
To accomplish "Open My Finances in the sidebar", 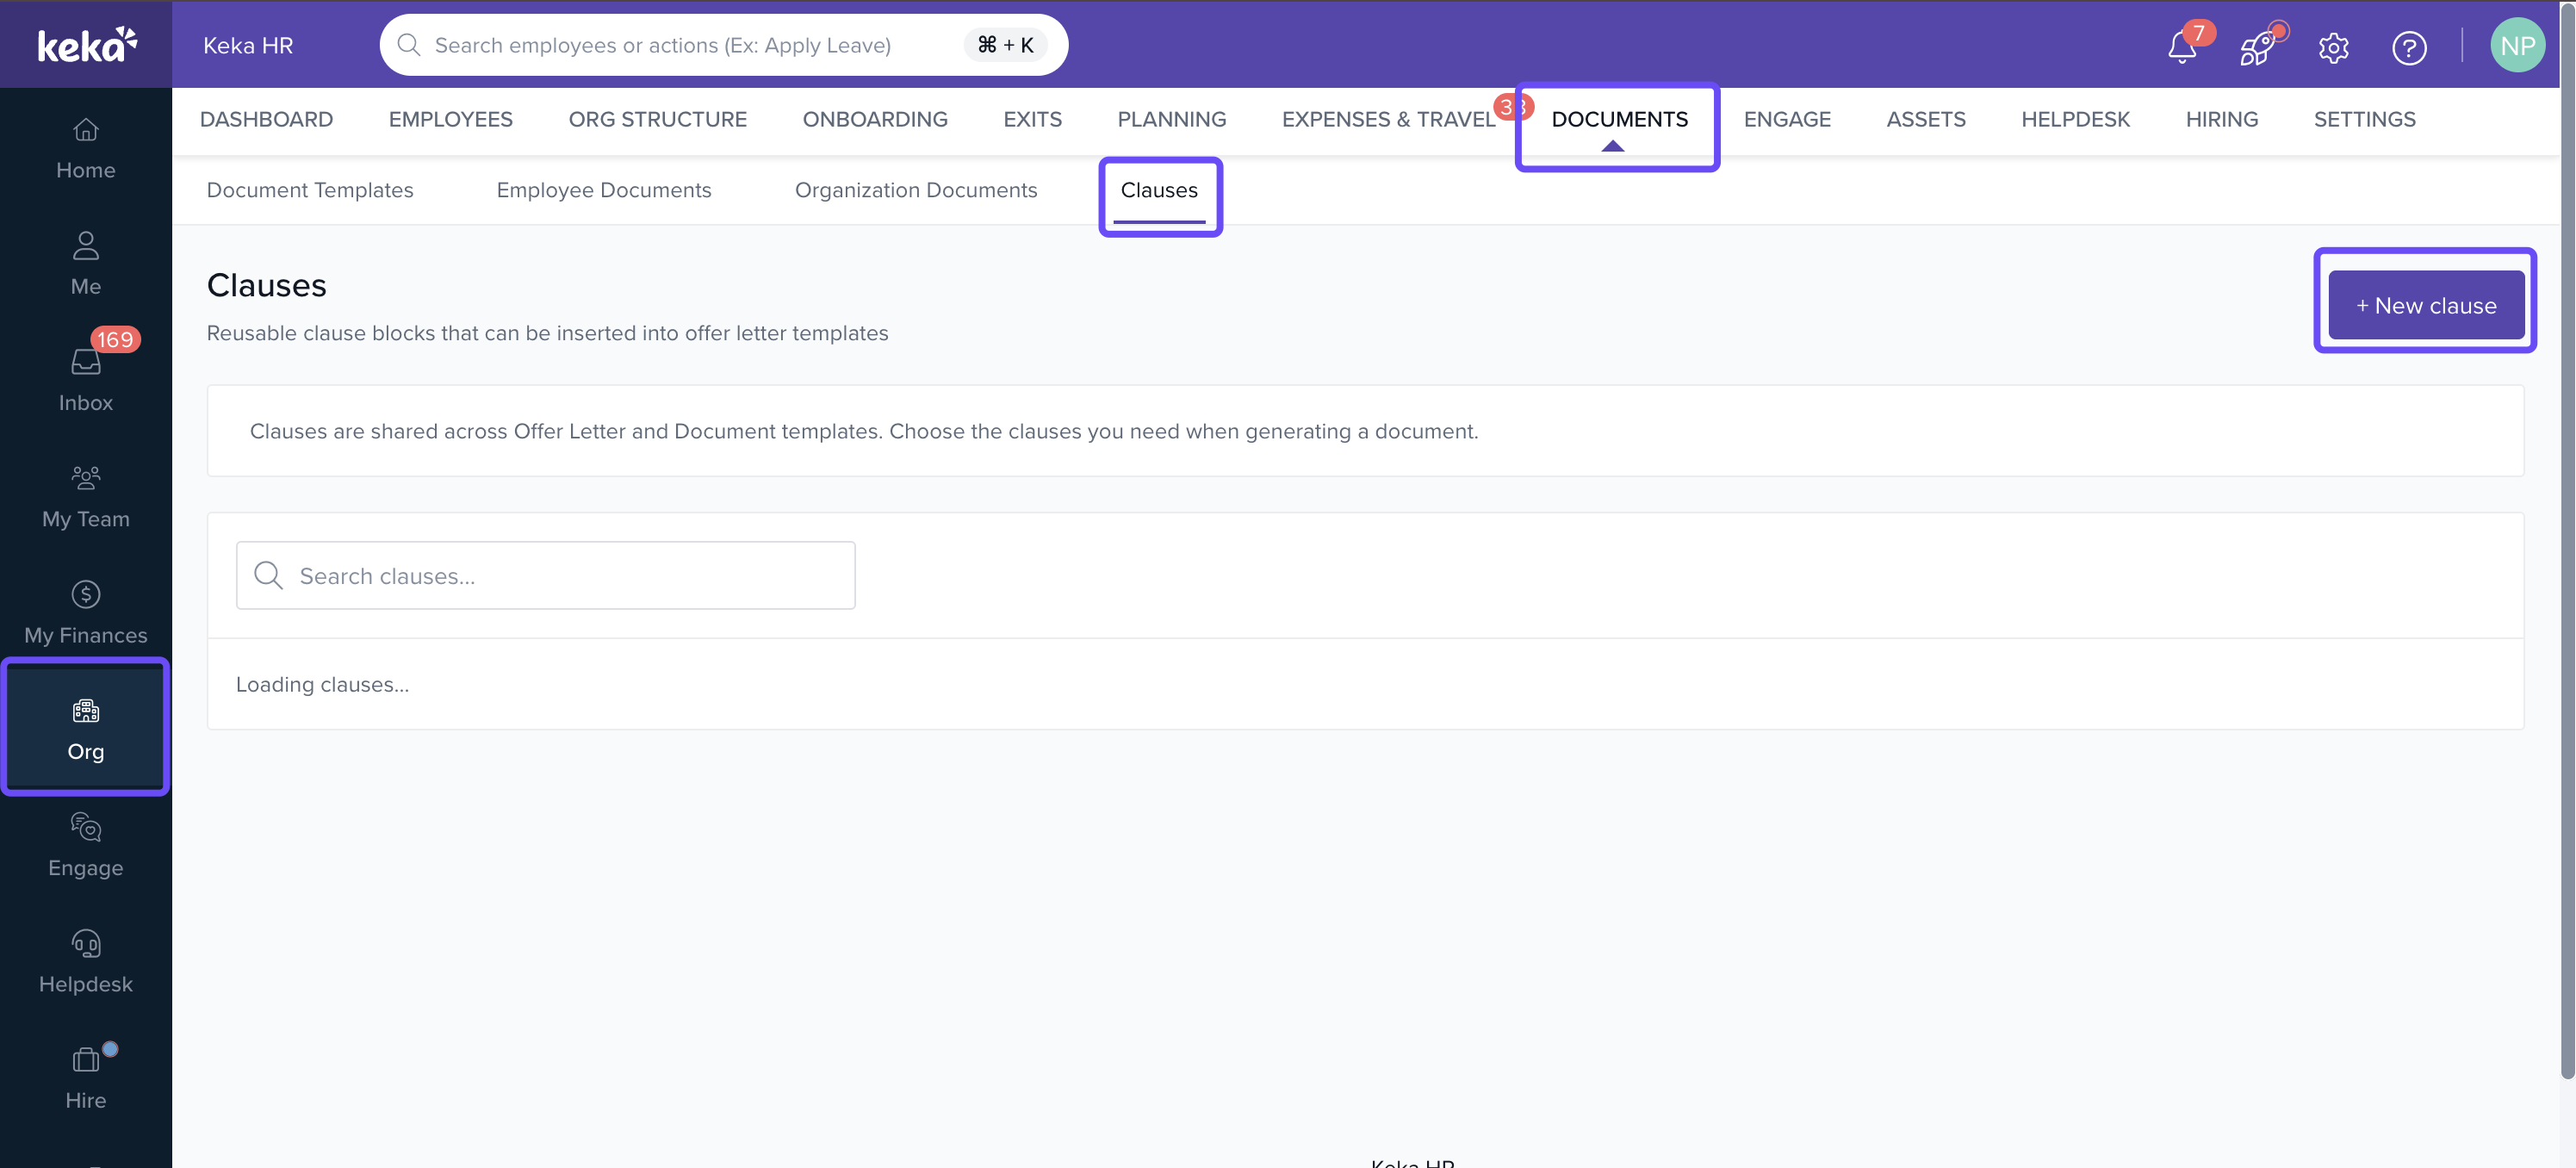I will click(86, 614).
